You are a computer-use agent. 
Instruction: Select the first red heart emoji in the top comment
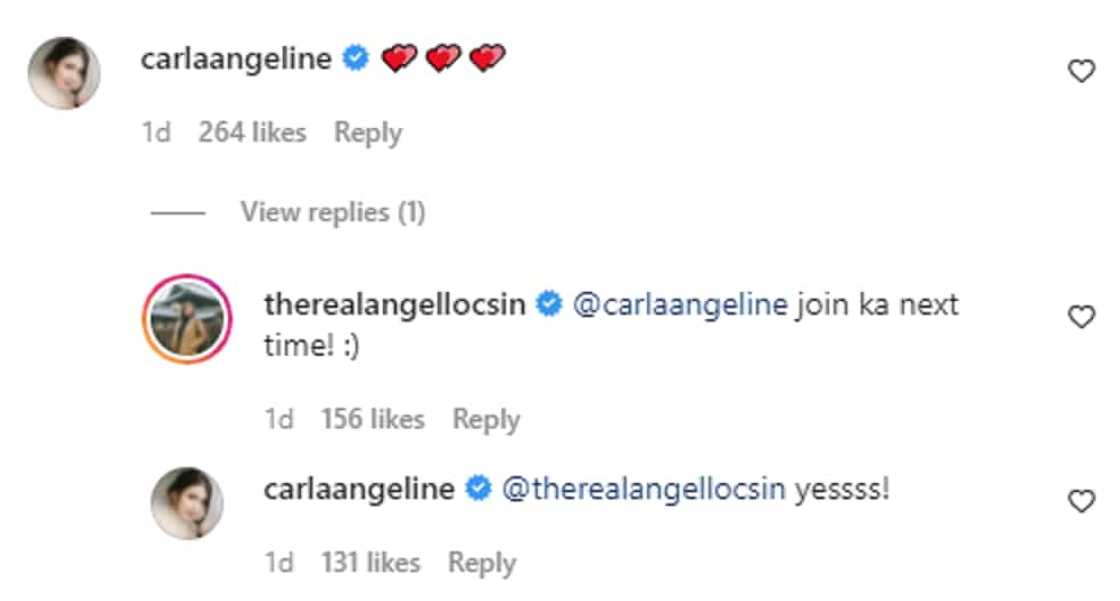tap(398, 58)
